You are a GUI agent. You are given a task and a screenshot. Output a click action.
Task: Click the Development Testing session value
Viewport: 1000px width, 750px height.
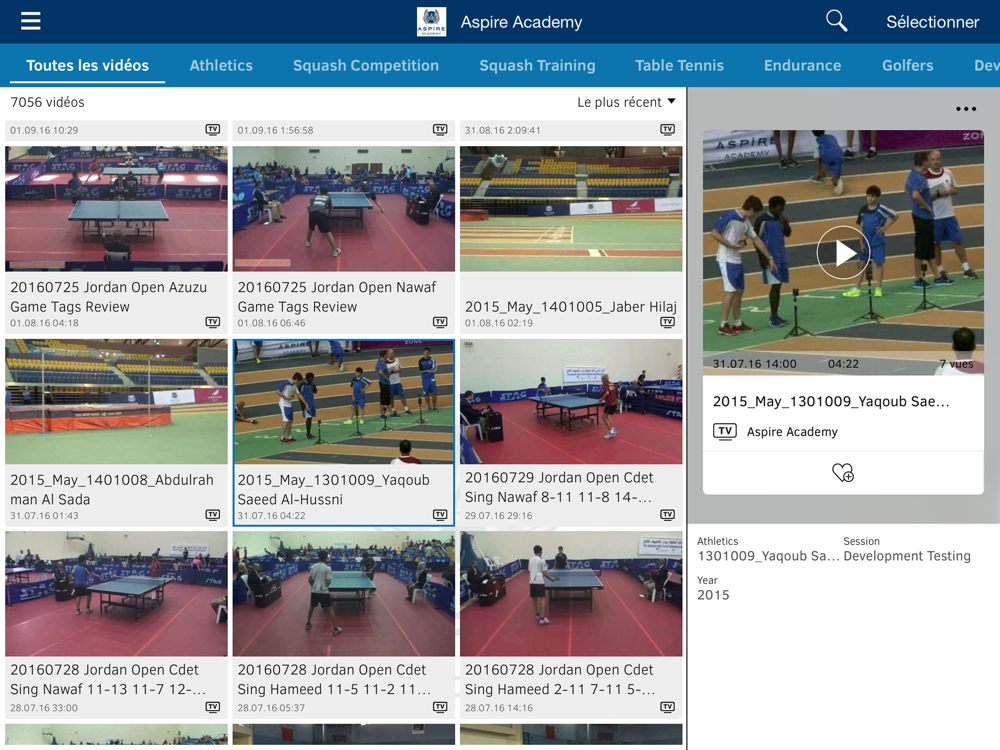point(906,555)
